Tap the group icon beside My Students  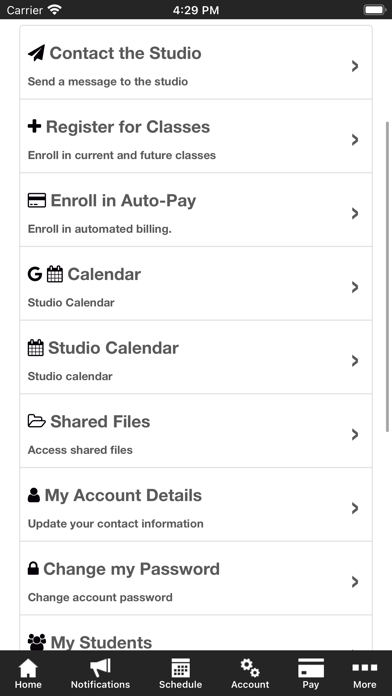click(x=37, y=642)
